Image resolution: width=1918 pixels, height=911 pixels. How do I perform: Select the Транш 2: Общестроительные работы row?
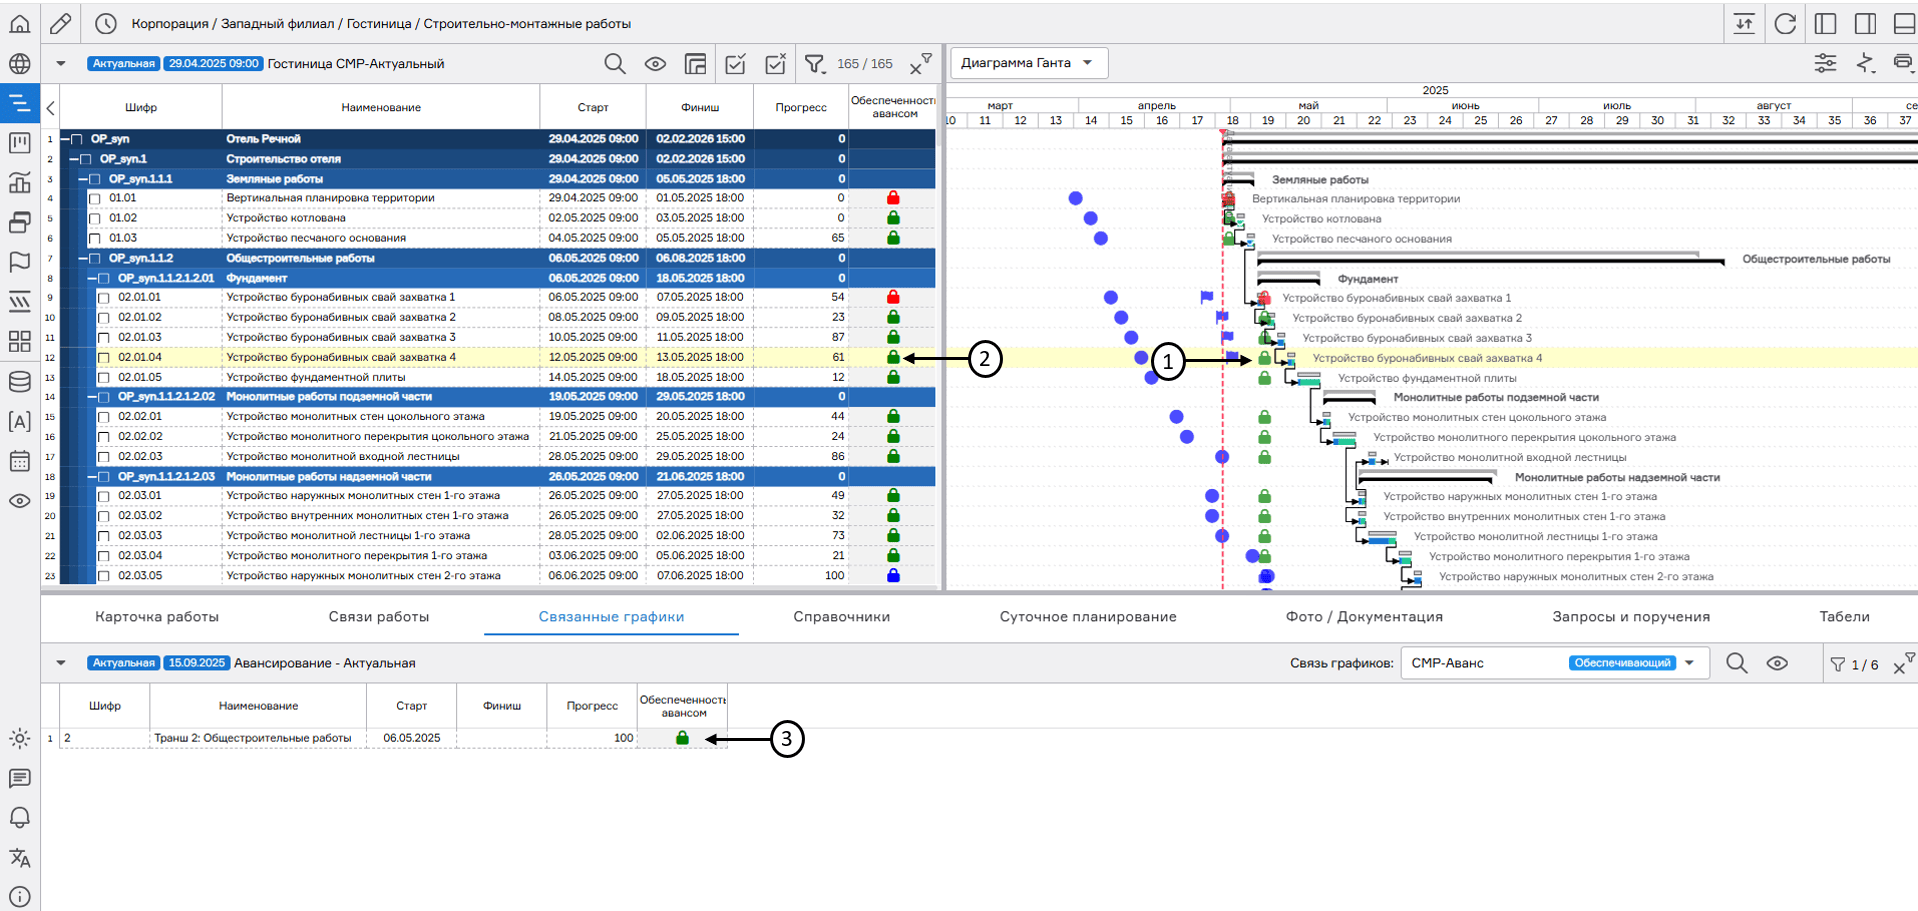pyautogui.click(x=252, y=738)
